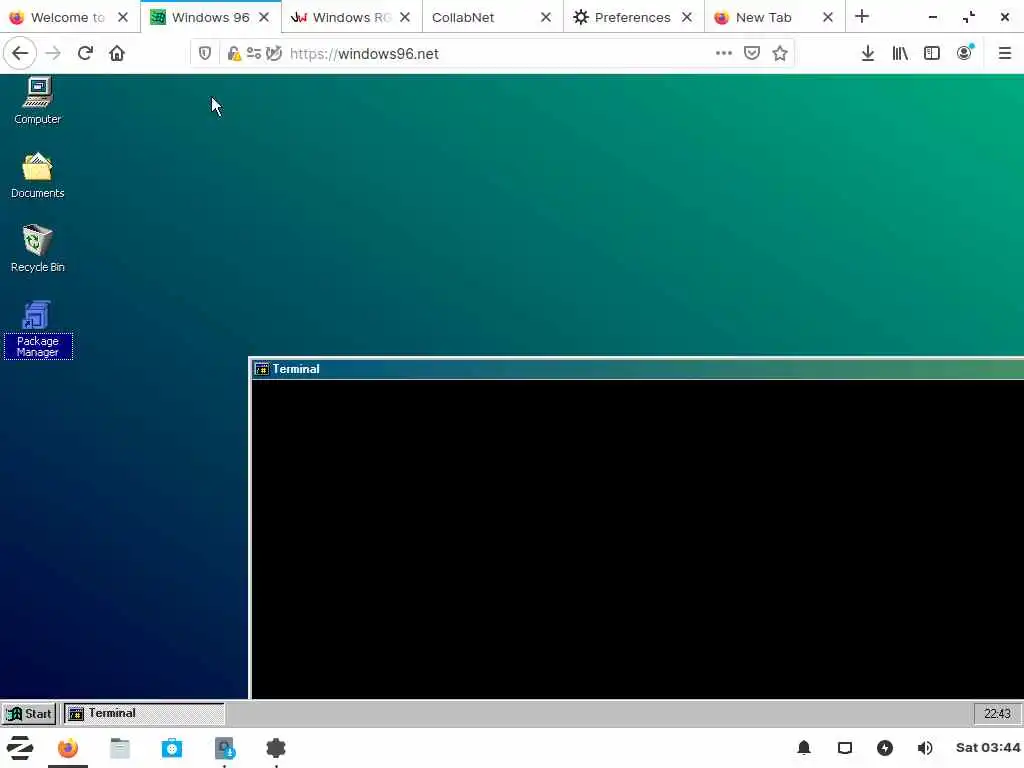Screen dimensions: 1024x768
Task: Focus the black Terminal console area
Action: coord(637,539)
